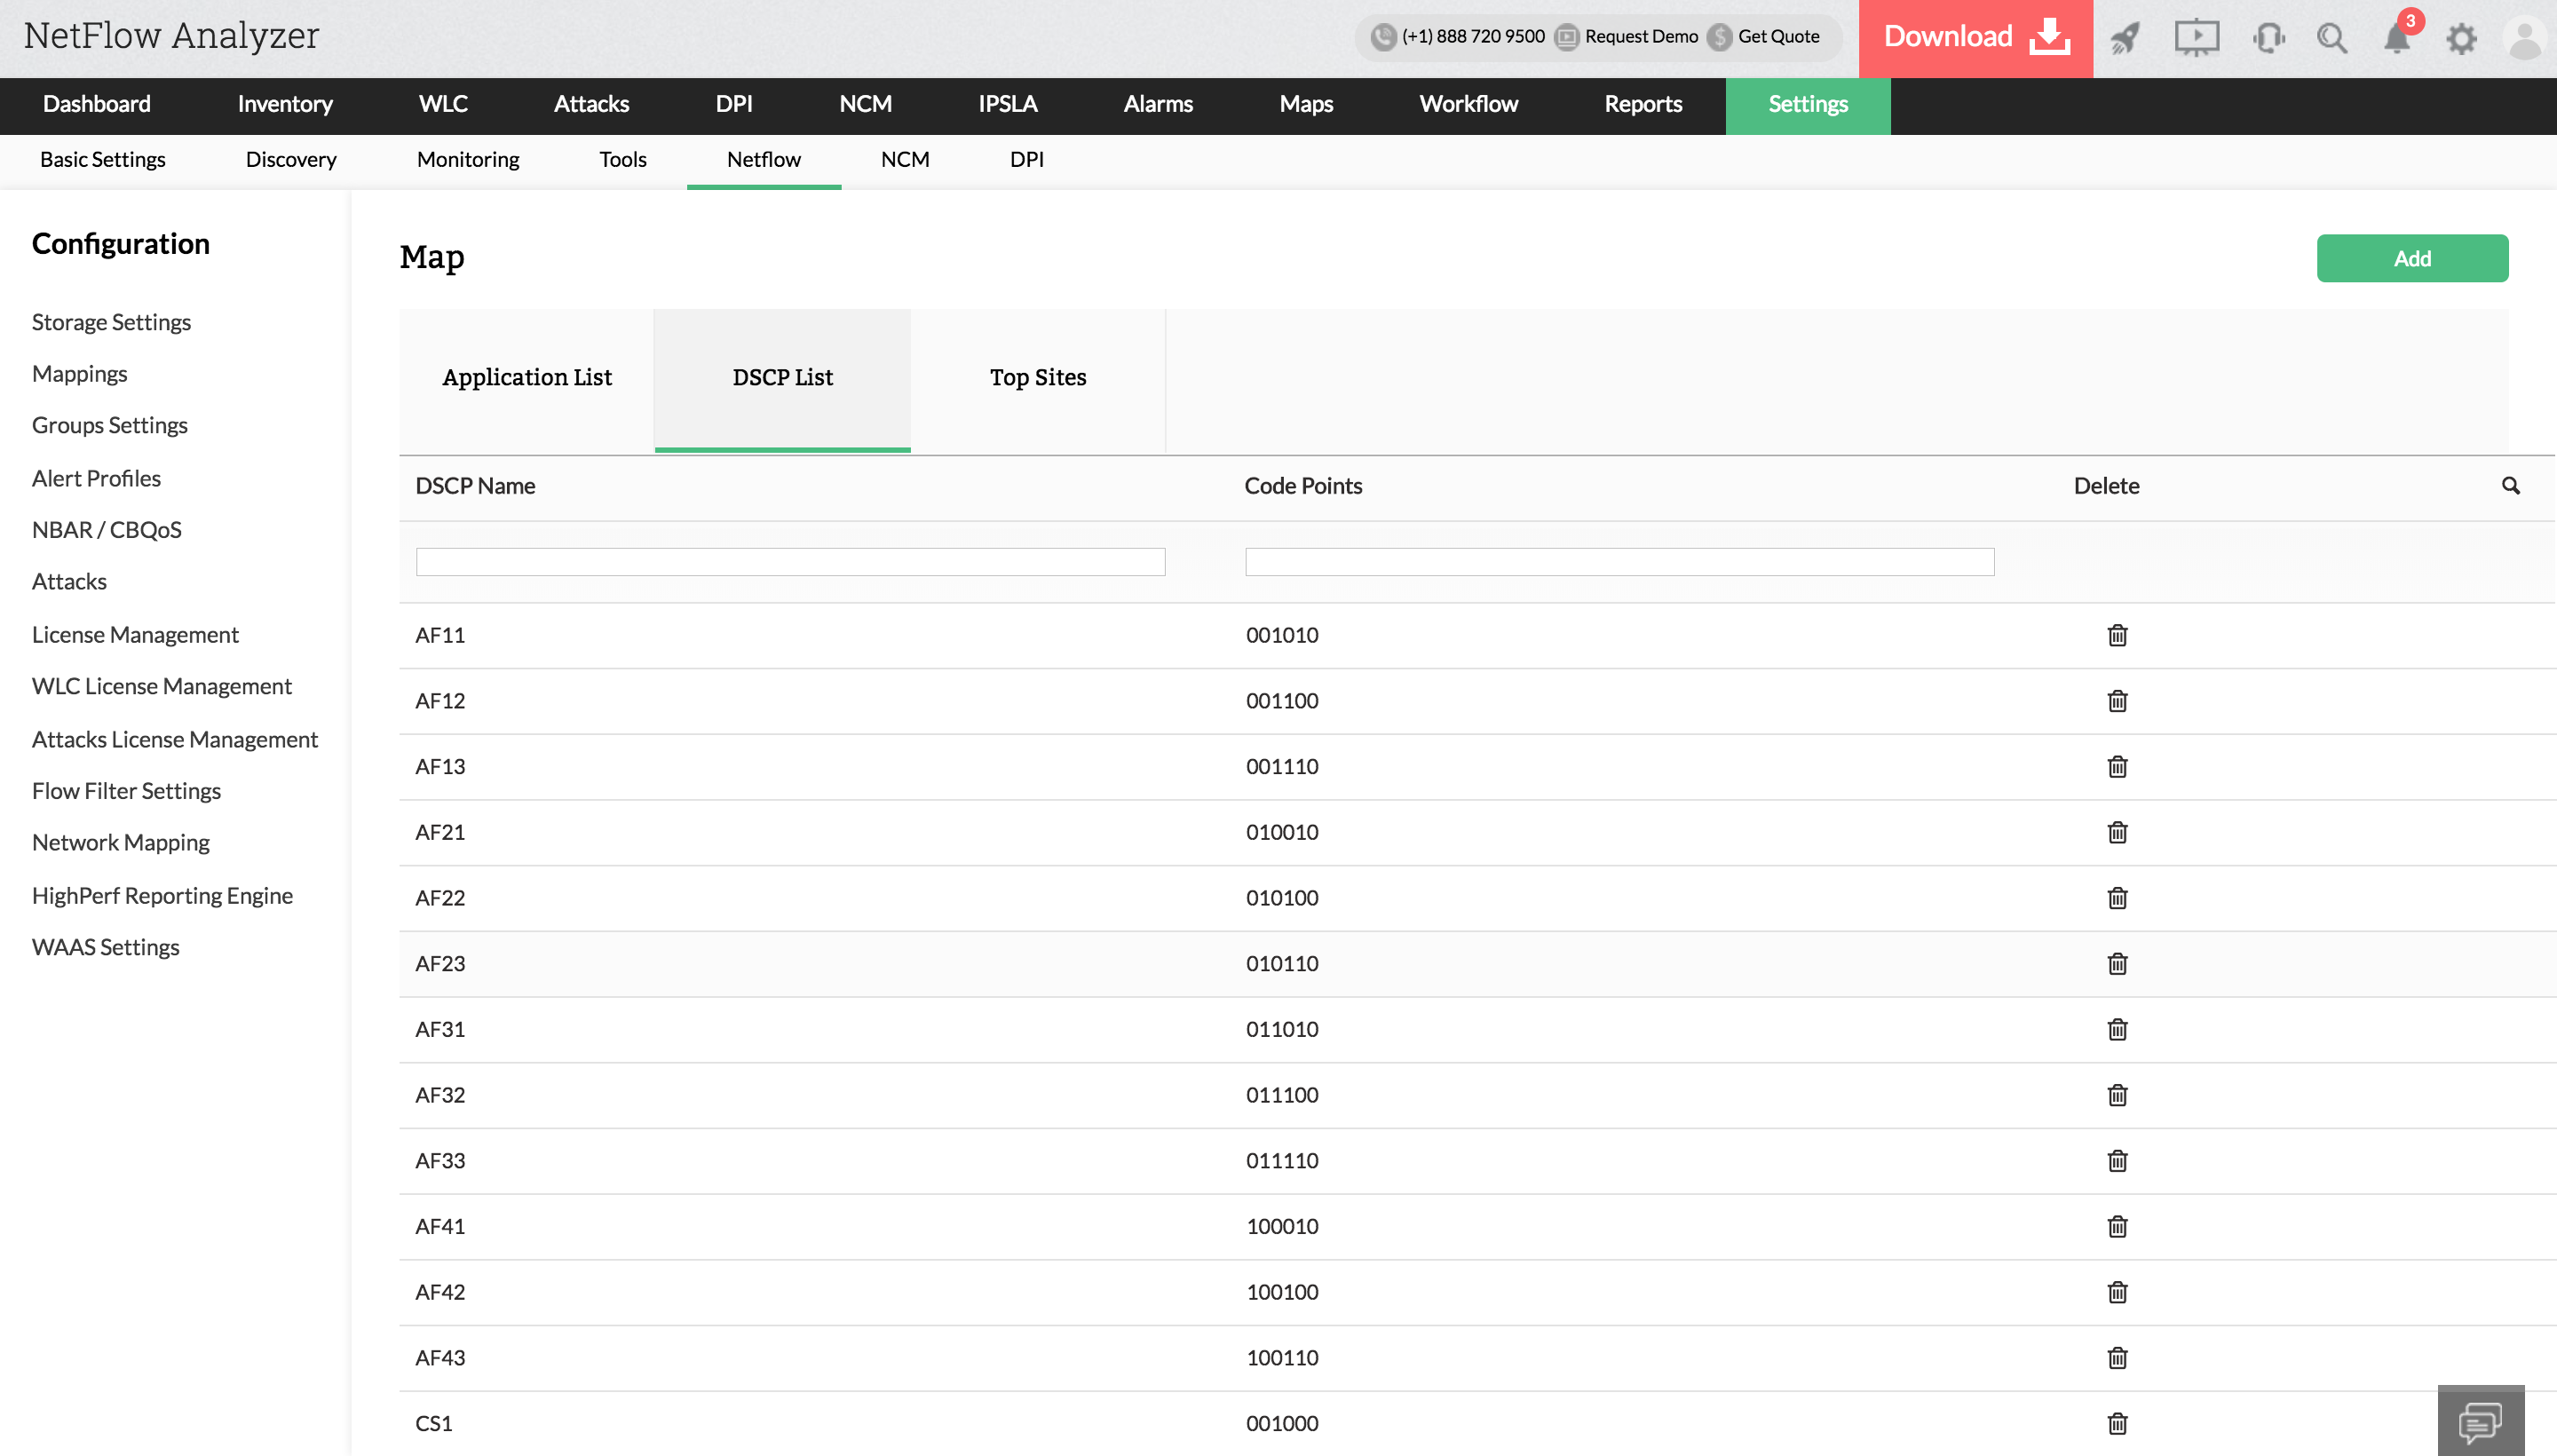Open Flow Filter Settings link
The width and height of the screenshot is (2557, 1456).
[x=126, y=791]
